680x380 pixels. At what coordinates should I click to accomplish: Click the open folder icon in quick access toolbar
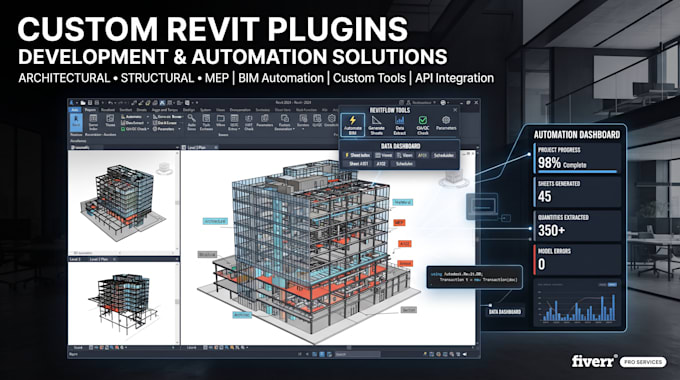(82, 103)
